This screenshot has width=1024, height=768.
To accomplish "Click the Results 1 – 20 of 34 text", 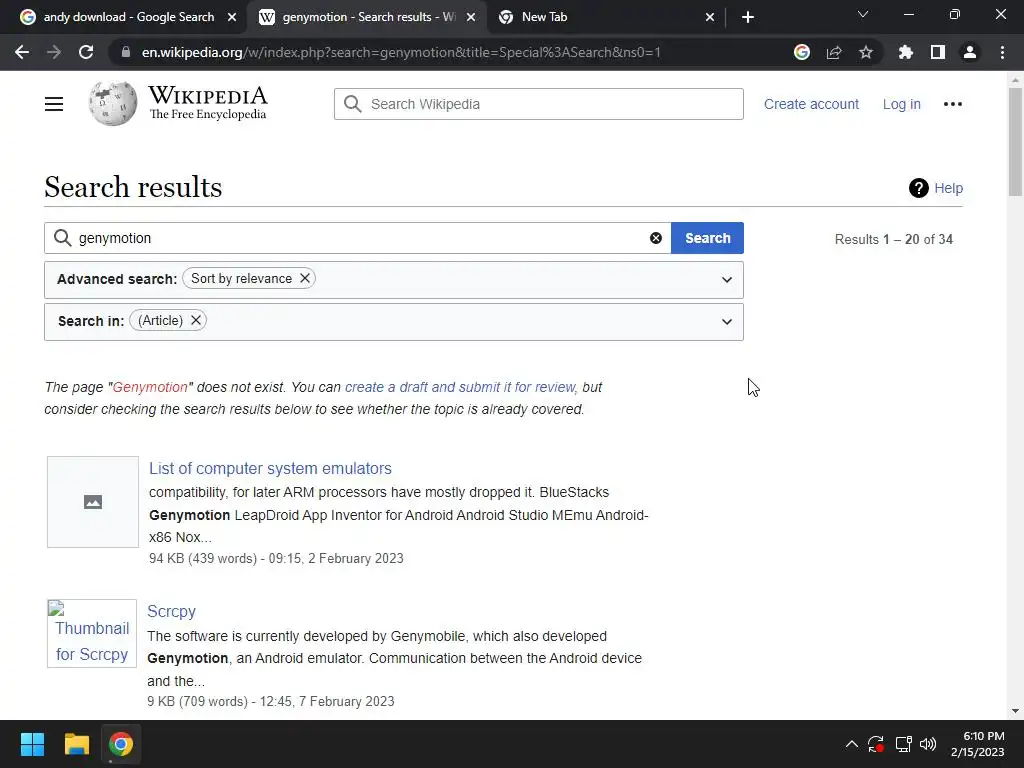I will [x=893, y=240].
